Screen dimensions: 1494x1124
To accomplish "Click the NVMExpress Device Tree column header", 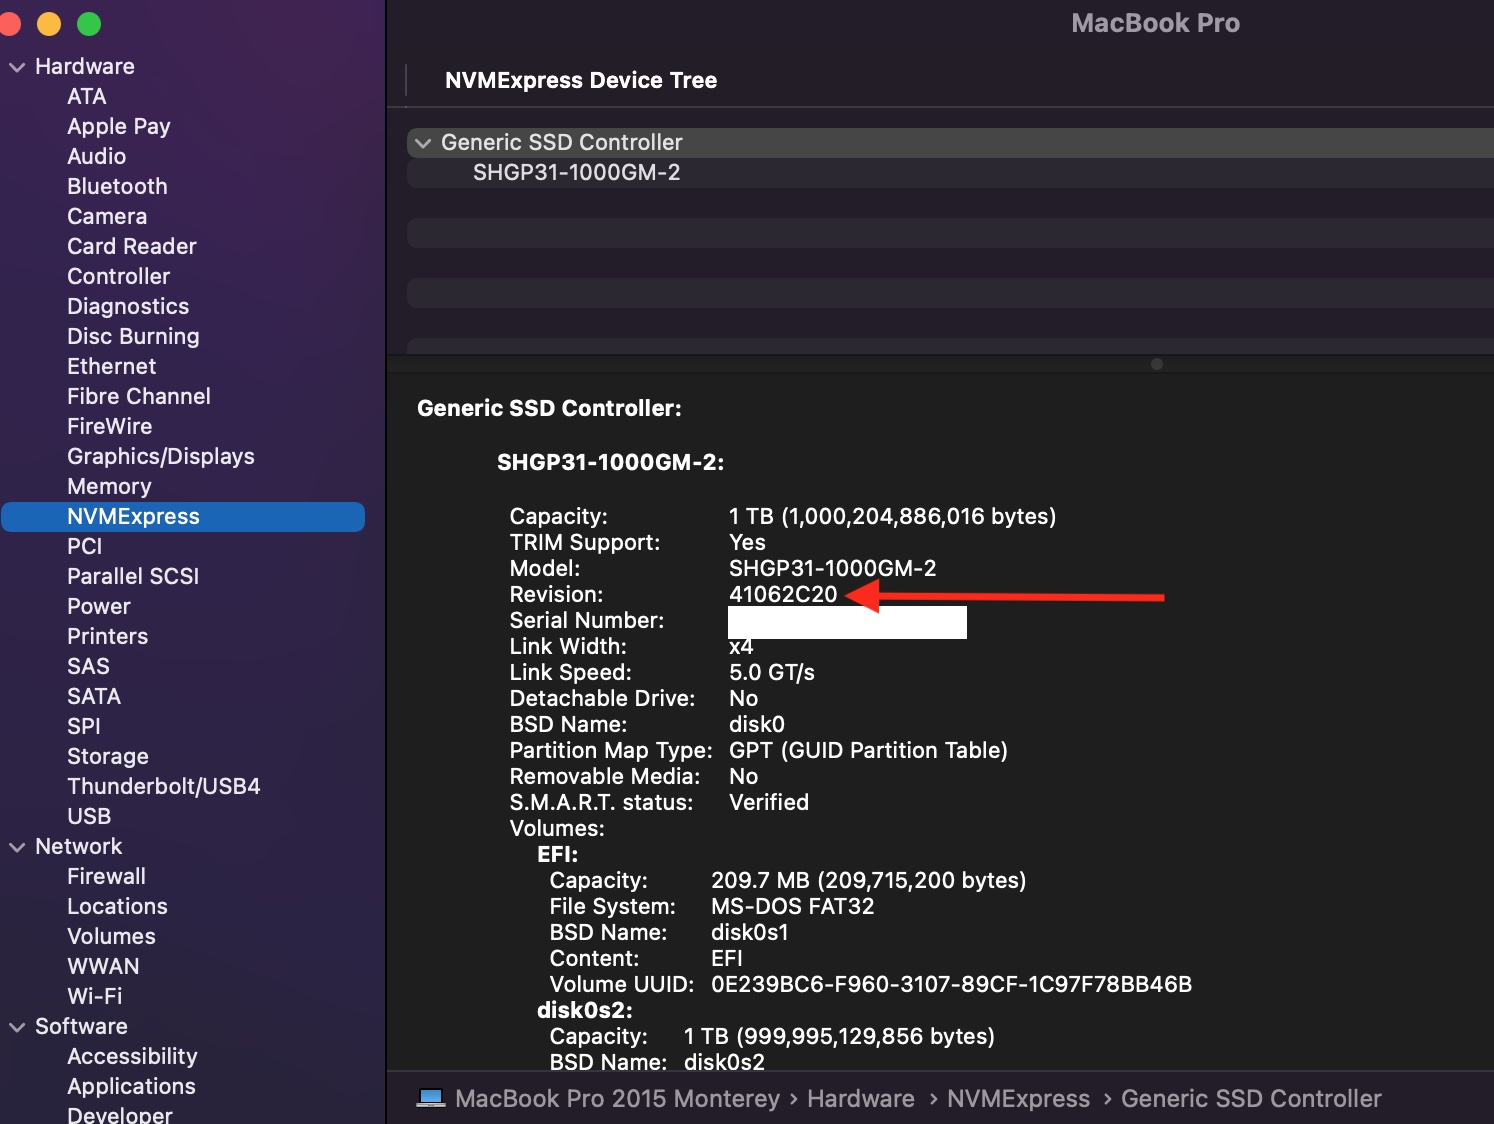I will coord(580,81).
